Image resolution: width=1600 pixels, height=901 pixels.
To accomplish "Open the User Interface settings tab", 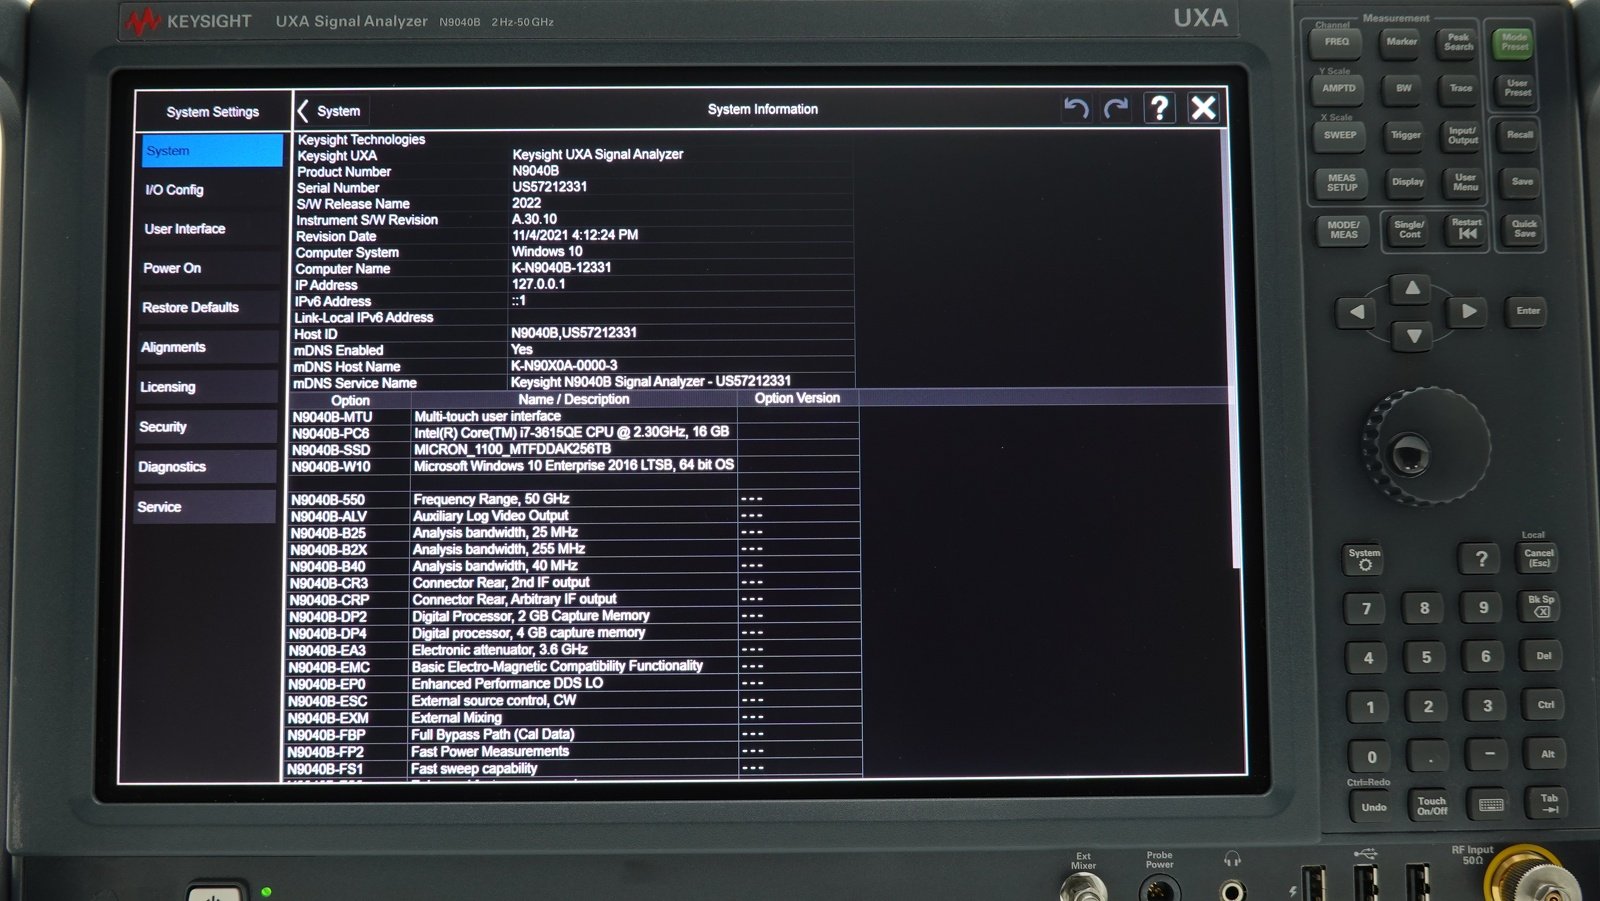I will pyautogui.click(x=210, y=229).
